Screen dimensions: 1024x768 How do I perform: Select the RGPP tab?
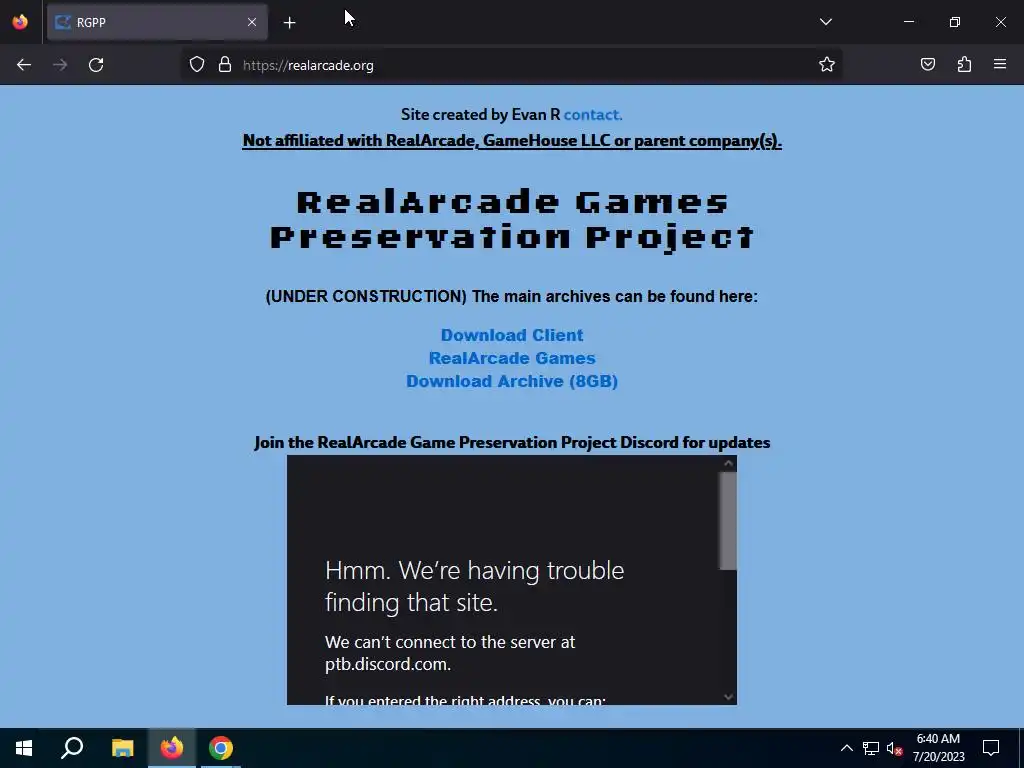coord(157,22)
